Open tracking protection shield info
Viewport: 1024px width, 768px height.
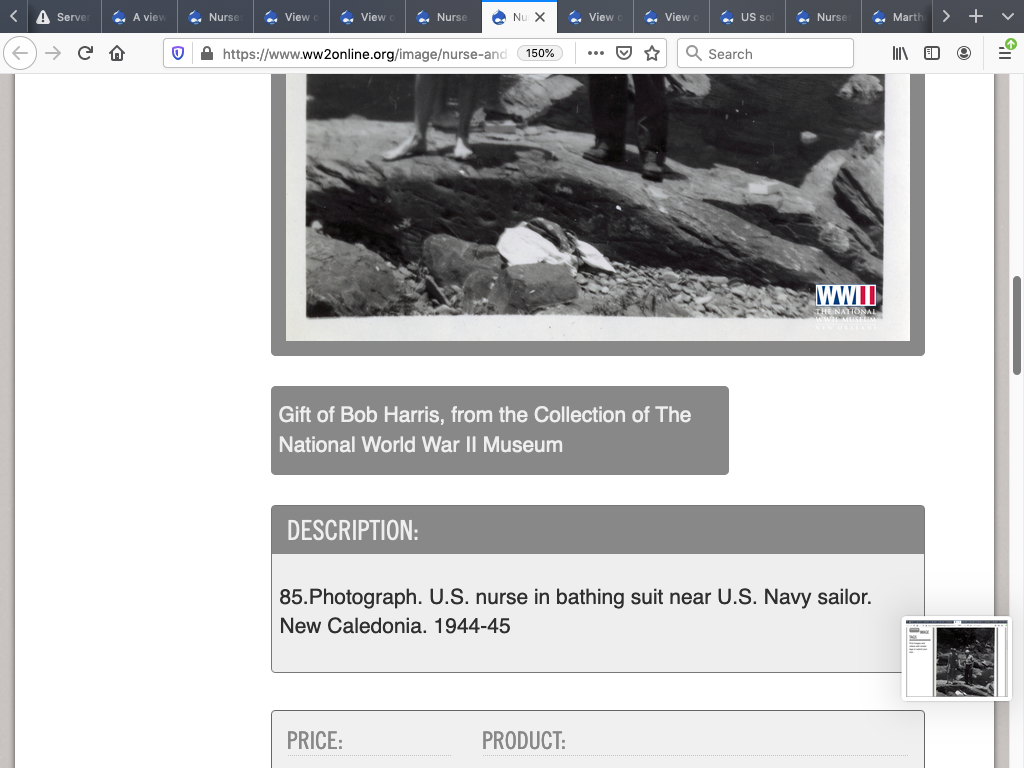click(x=178, y=54)
